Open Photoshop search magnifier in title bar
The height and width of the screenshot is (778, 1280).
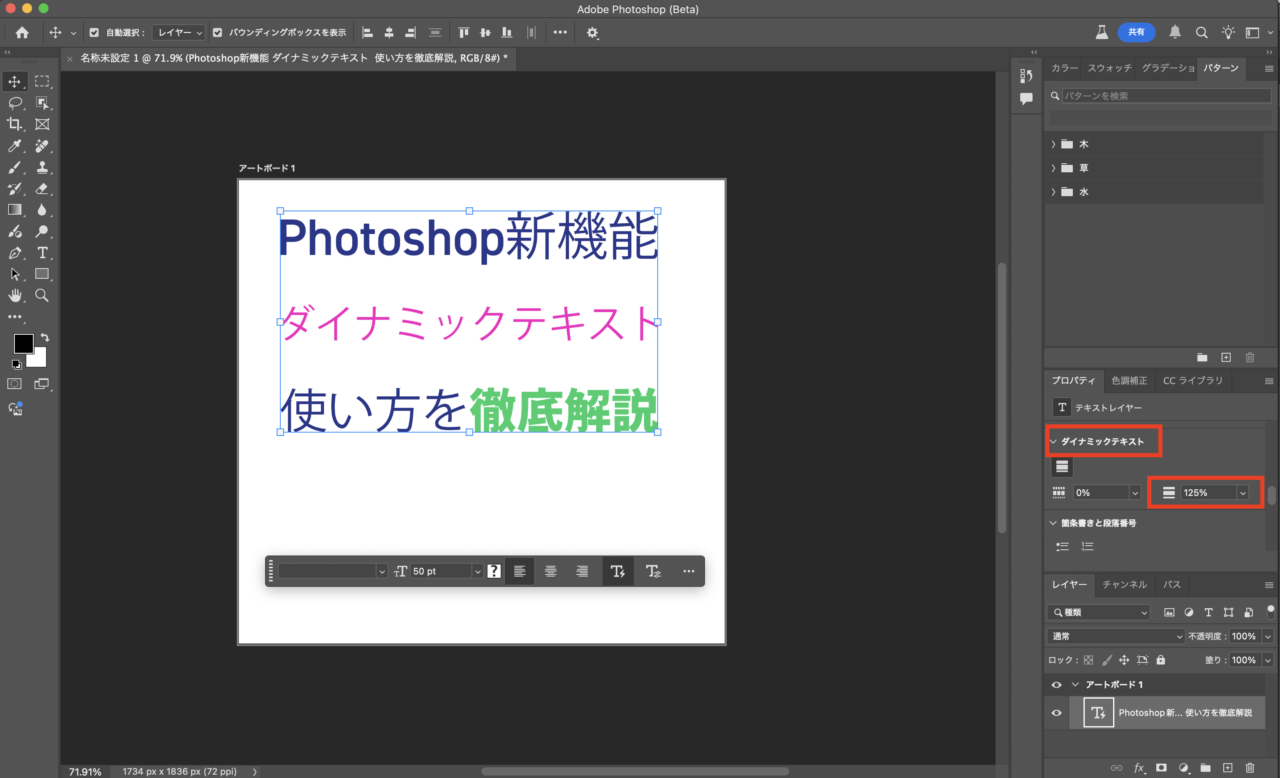click(x=1201, y=32)
